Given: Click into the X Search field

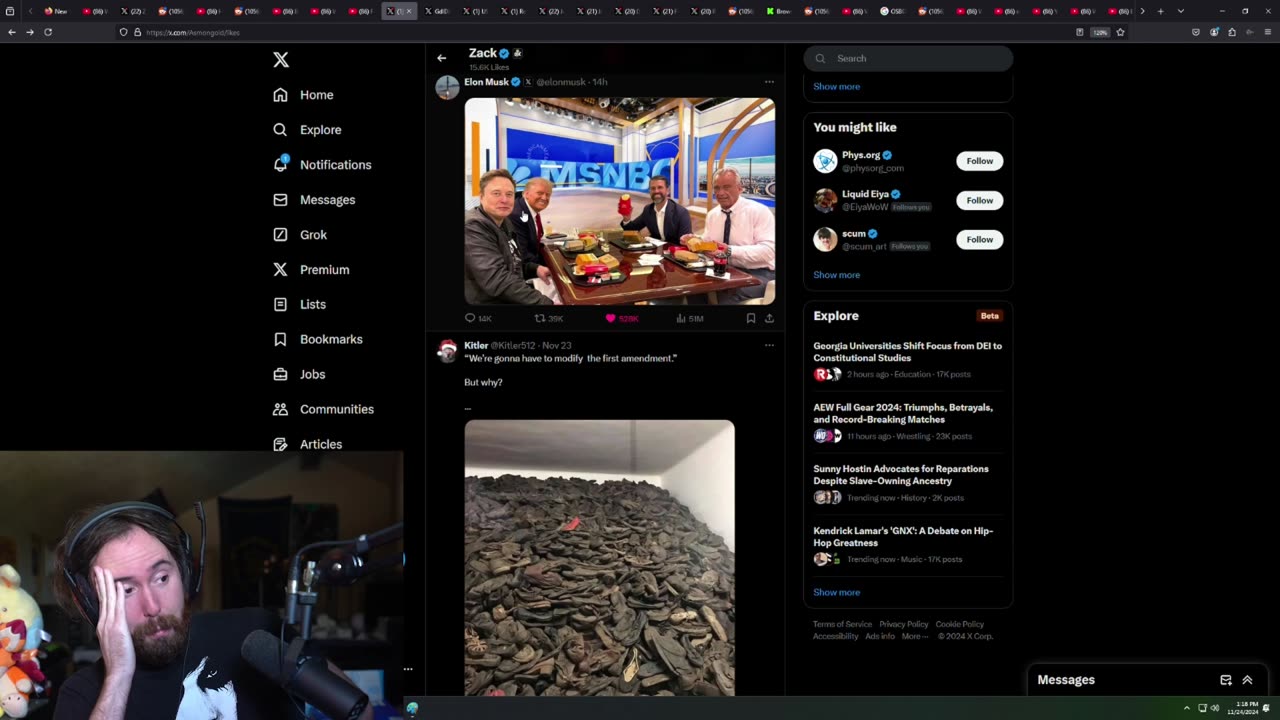Looking at the screenshot, I should coord(908,58).
